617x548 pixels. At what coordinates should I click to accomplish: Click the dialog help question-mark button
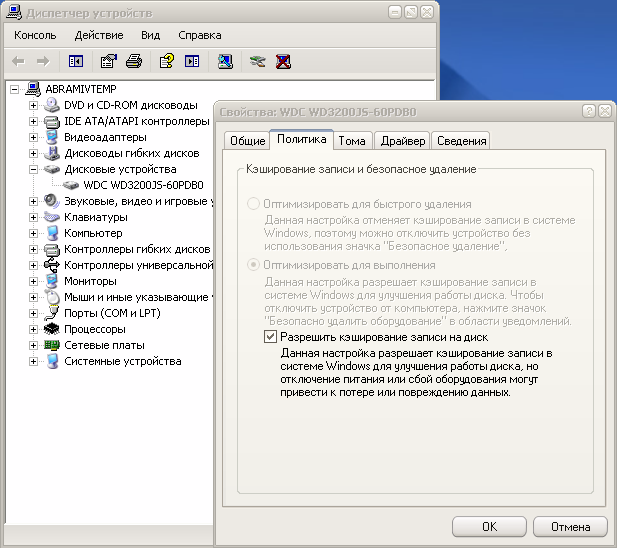tap(589, 112)
